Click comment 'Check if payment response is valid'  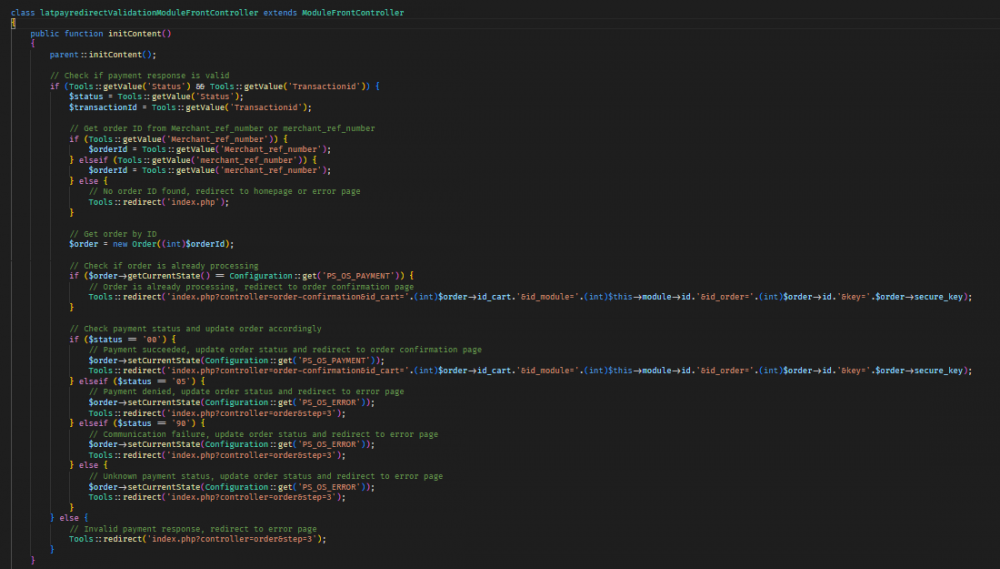[x=140, y=76]
